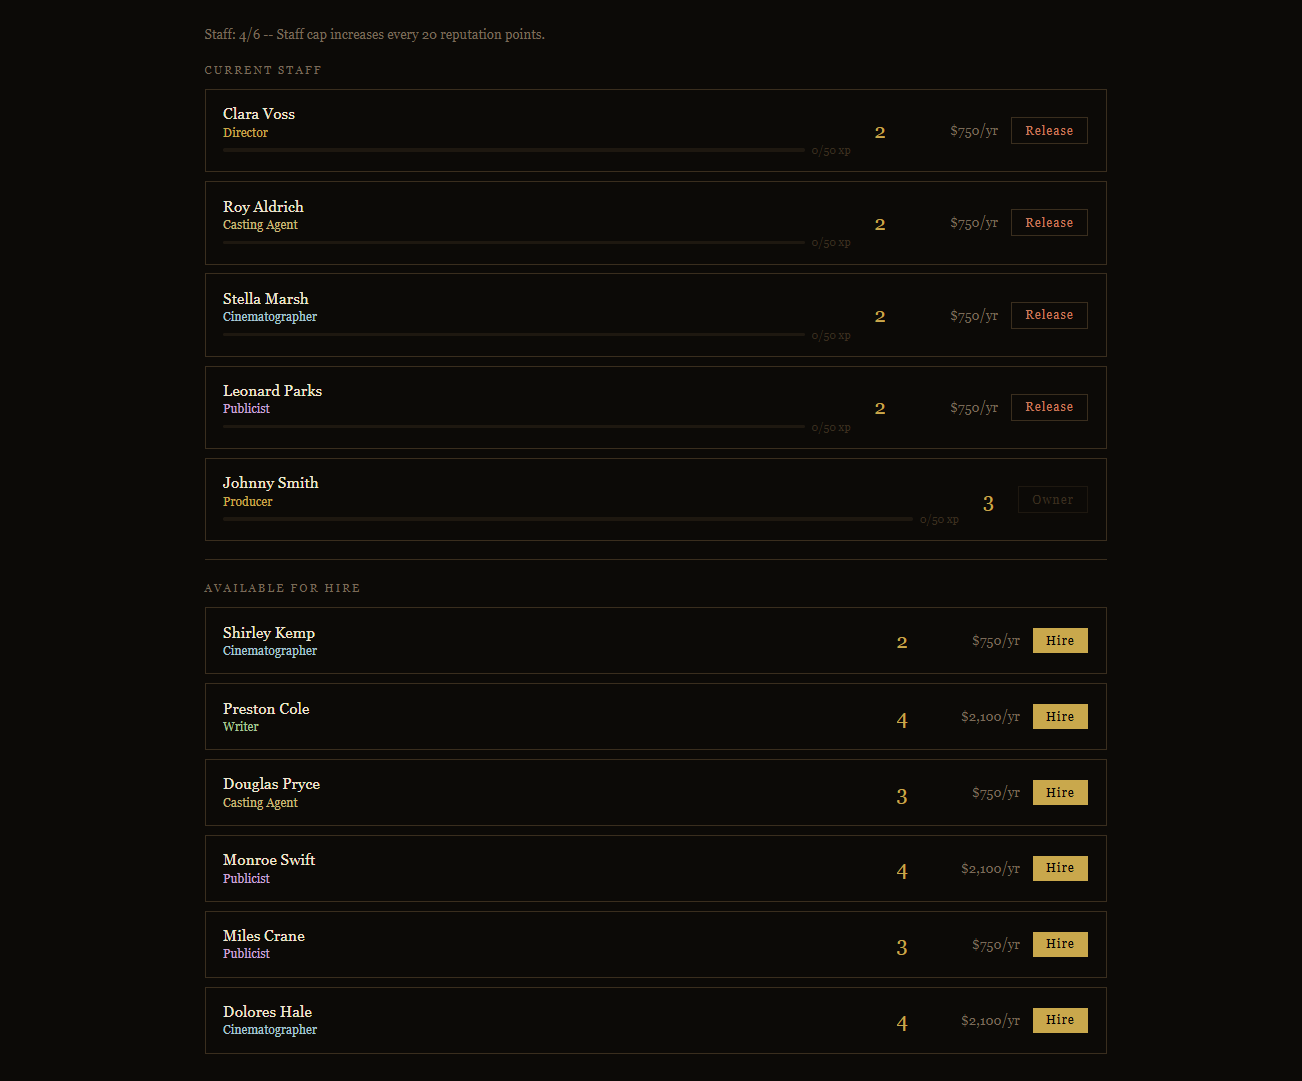Release cinematographer Stella Marsh

click(1049, 315)
